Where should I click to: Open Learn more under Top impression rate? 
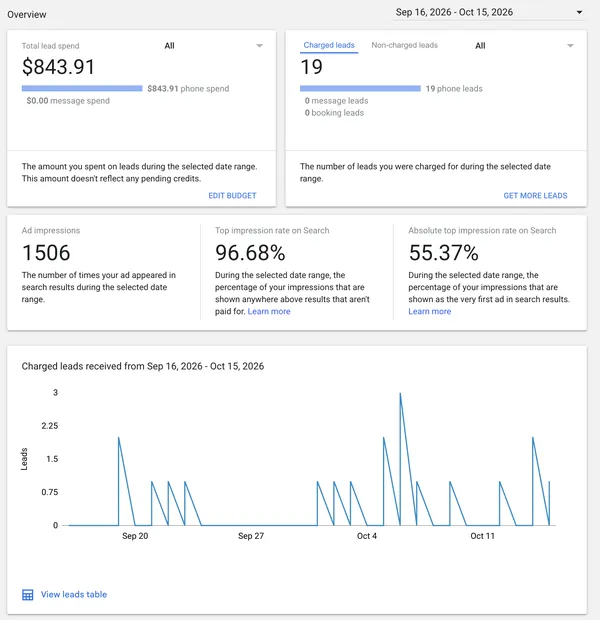click(269, 312)
